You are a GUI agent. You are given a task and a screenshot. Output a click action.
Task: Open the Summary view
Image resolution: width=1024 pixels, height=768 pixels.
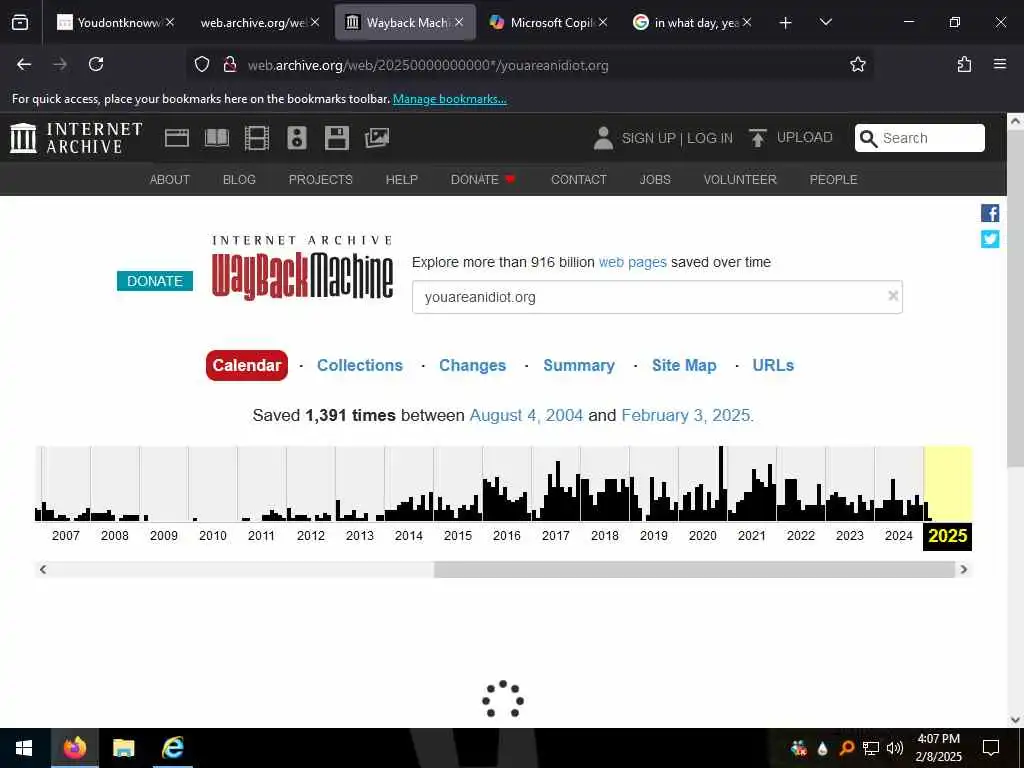coord(579,365)
